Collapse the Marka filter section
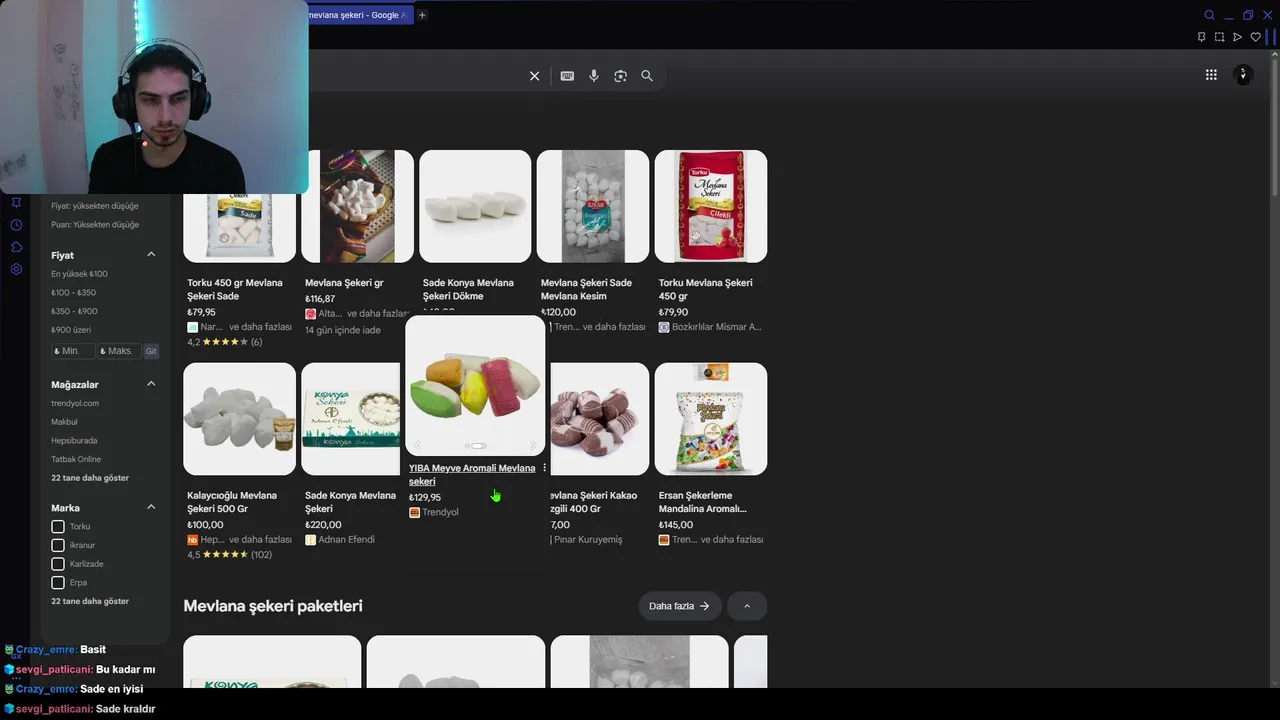The width and height of the screenshot is (1280, 720). click(x=151, y=507)
